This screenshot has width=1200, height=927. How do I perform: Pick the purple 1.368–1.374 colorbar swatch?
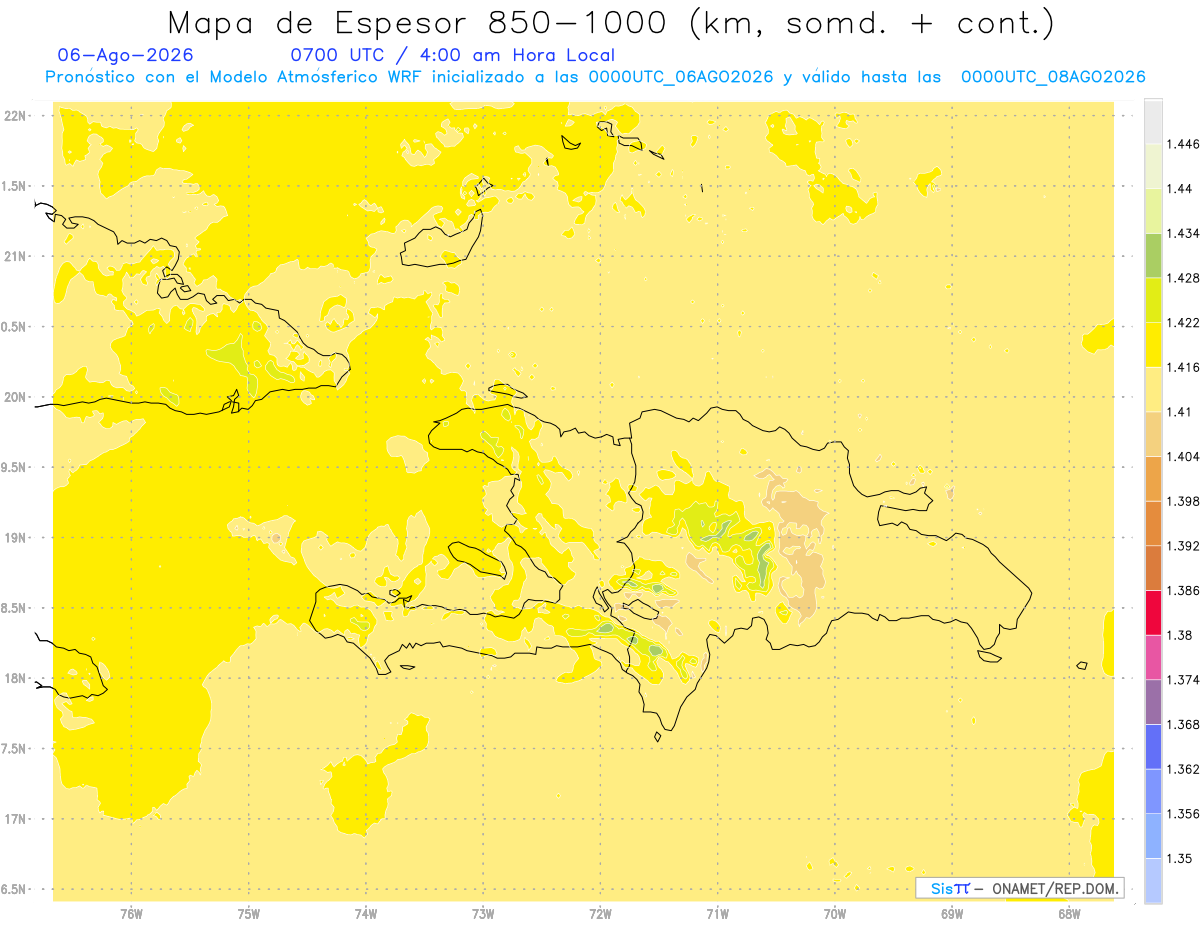click(x=1153, y=702)
